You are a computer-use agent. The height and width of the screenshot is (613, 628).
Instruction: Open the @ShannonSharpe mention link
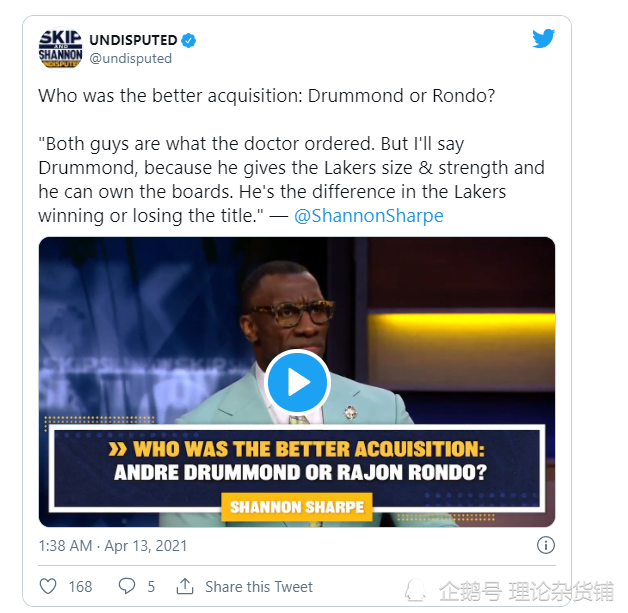[368, 216]
